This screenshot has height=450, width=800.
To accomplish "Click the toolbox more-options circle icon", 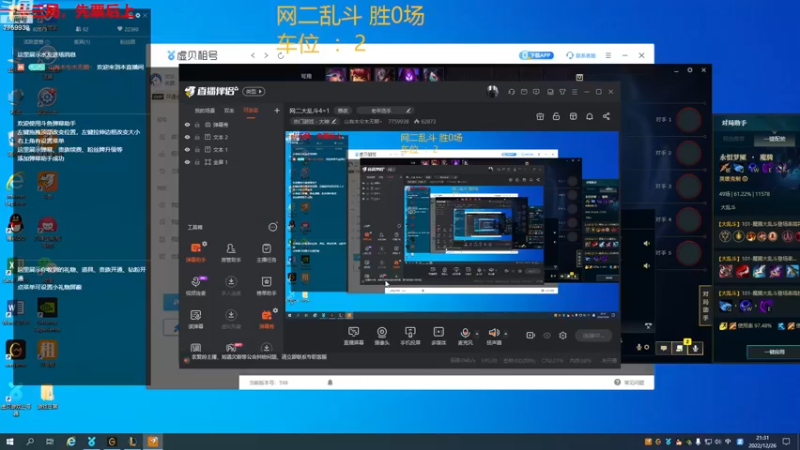I will click(272, 227).
